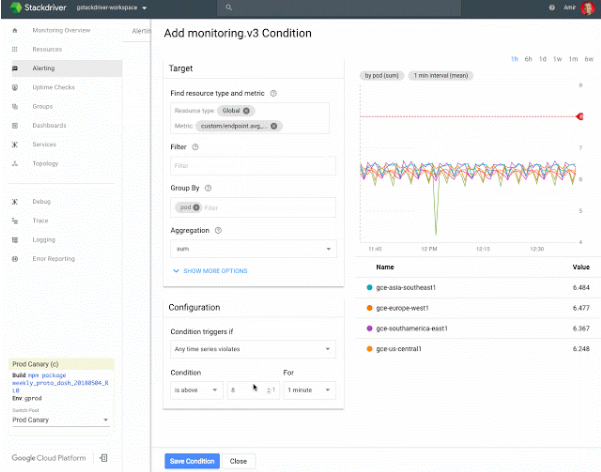The height and width of the screenshot is (472, 601).
Task: Select the 6h time range tab
Action: 528,59
